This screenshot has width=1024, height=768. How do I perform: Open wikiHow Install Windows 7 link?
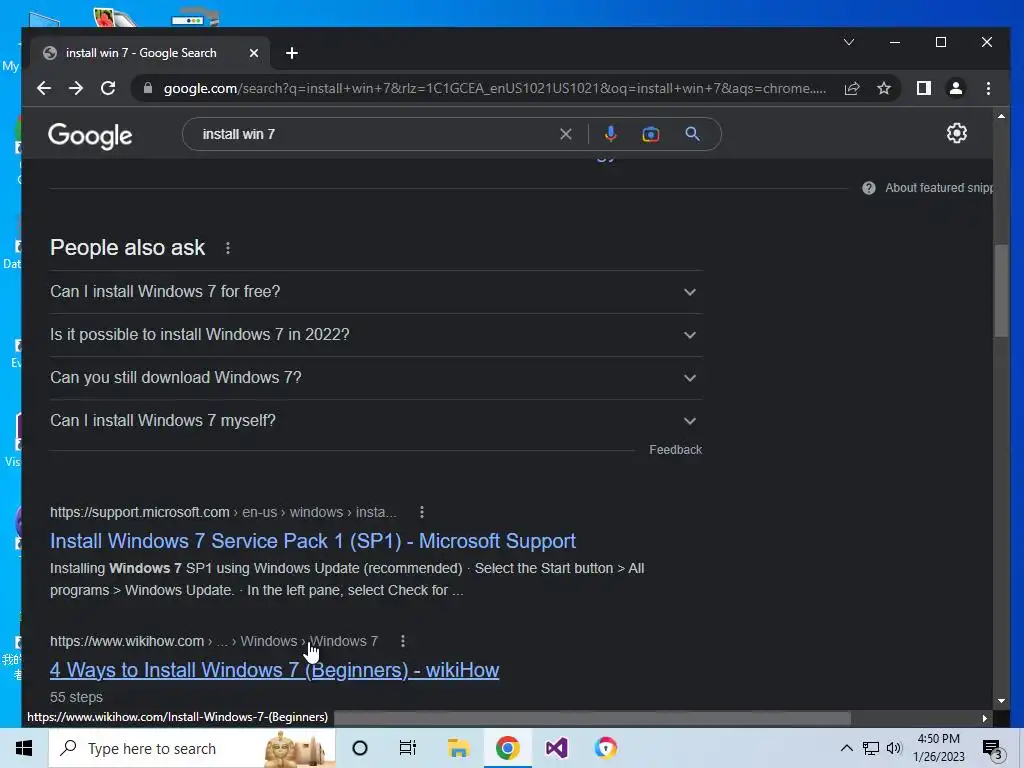click(274, 670)
